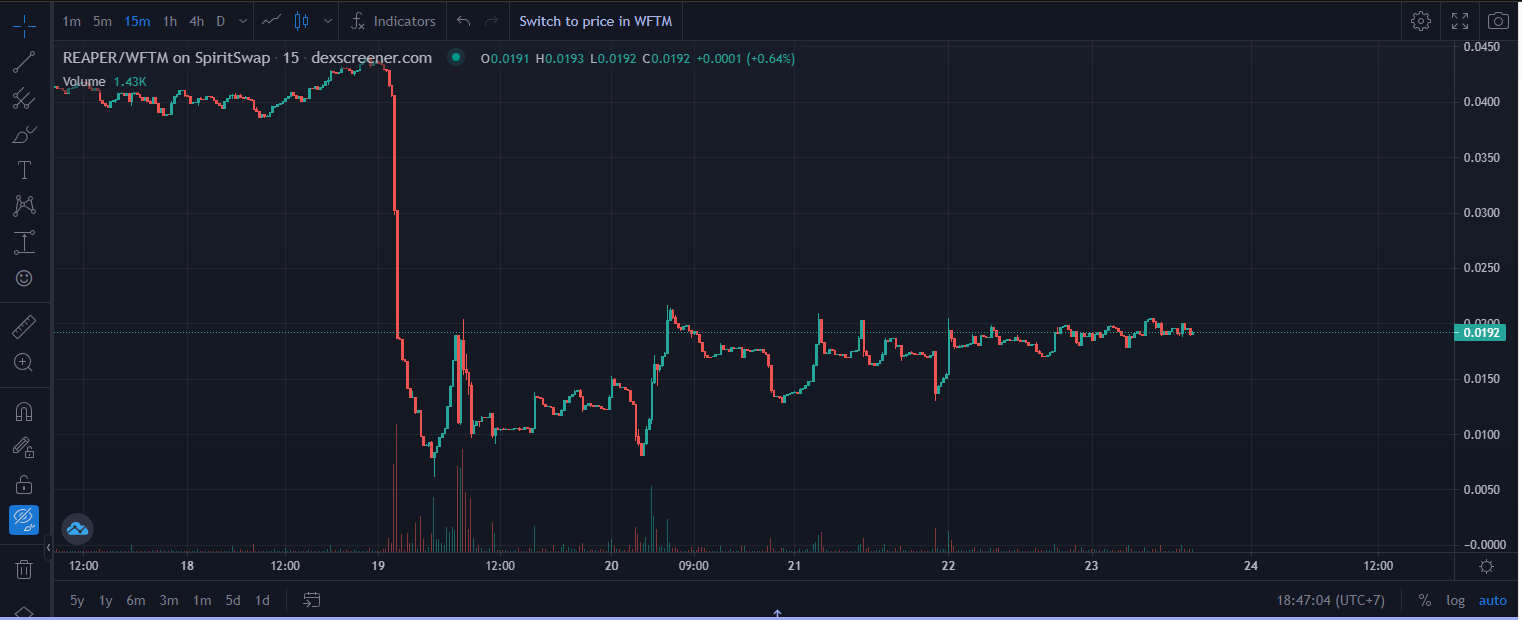Click the green market status dot
Screen dimensions: 1522x620
coord(456,58)
